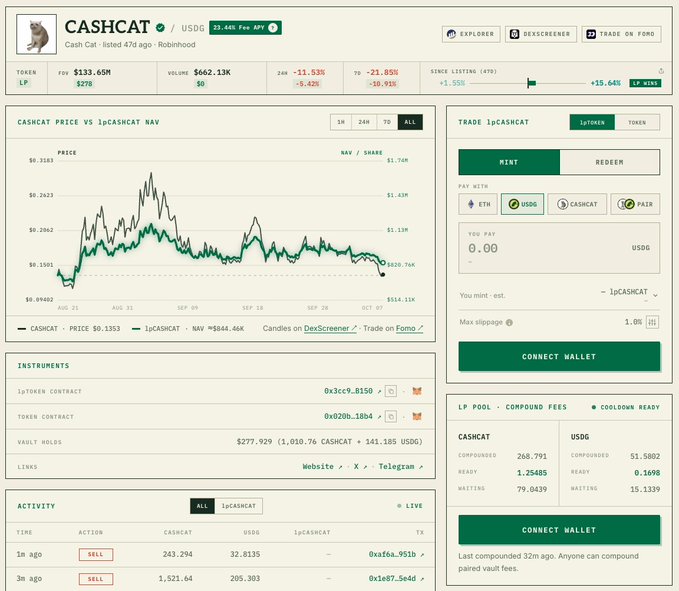The width and height of the screenshot is (679, 591).
Task: Click the CASHCAT cat avatar image
Action: coord(36,34)
